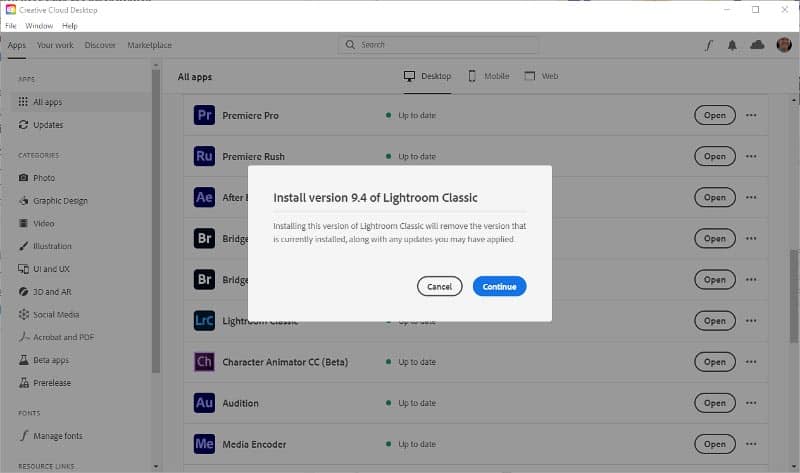The width and height of the screenshot is (800, 473).
Task: Expand more options for After Effects
Action: tap(751, 197)
